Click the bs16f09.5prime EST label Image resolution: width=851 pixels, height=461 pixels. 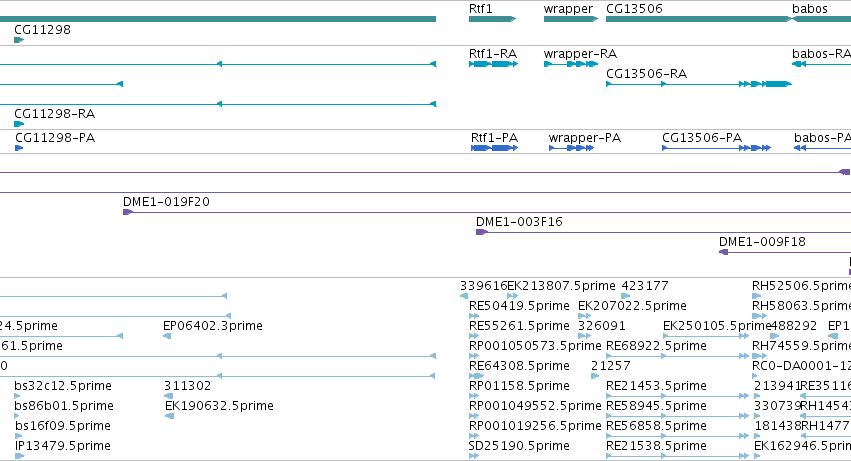[63, 425]
